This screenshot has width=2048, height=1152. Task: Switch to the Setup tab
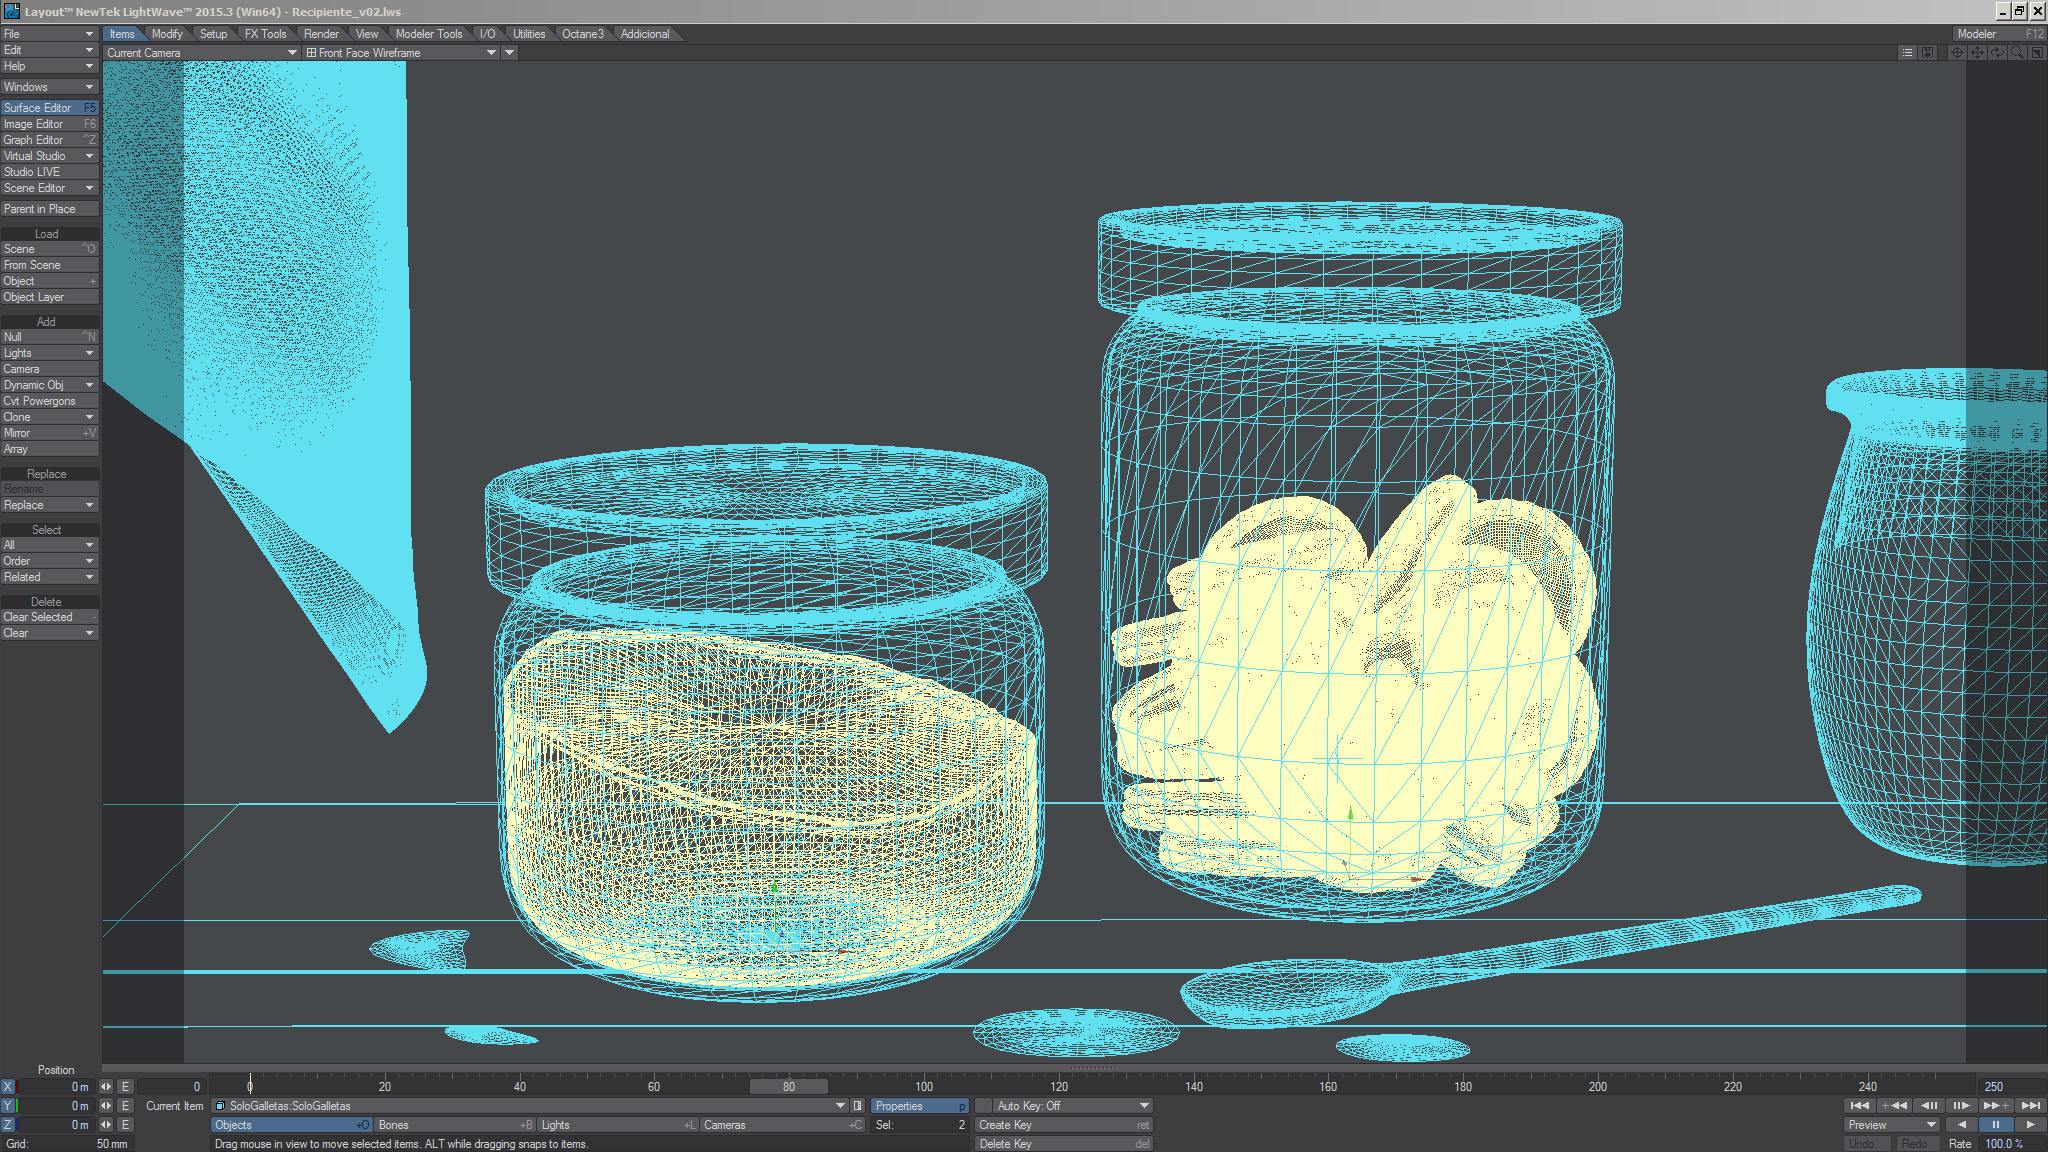(213, 34)
